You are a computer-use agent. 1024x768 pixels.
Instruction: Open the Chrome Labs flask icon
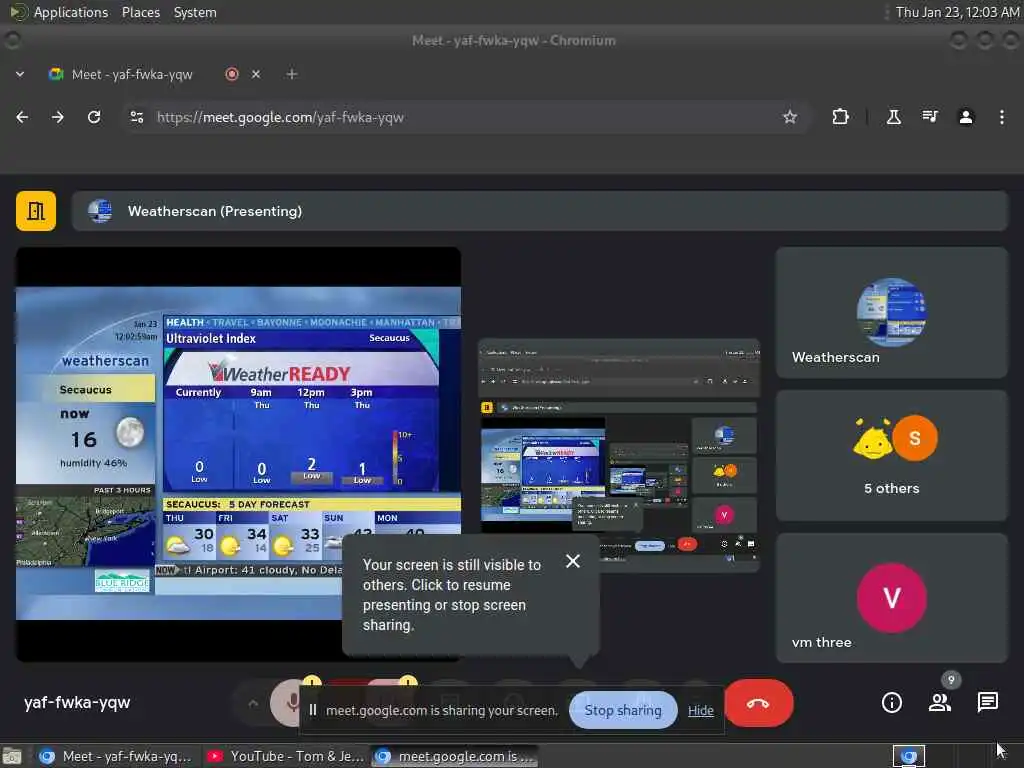click(x=893, y=117)
